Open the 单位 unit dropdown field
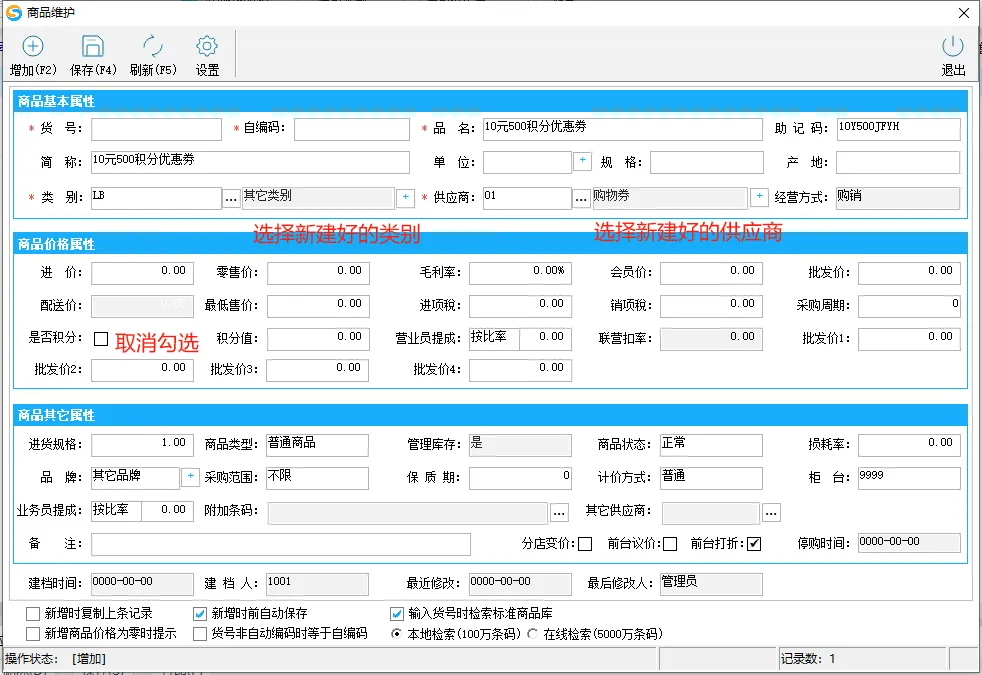The height and width of the screenshot is (675, 982). point(527,162)
